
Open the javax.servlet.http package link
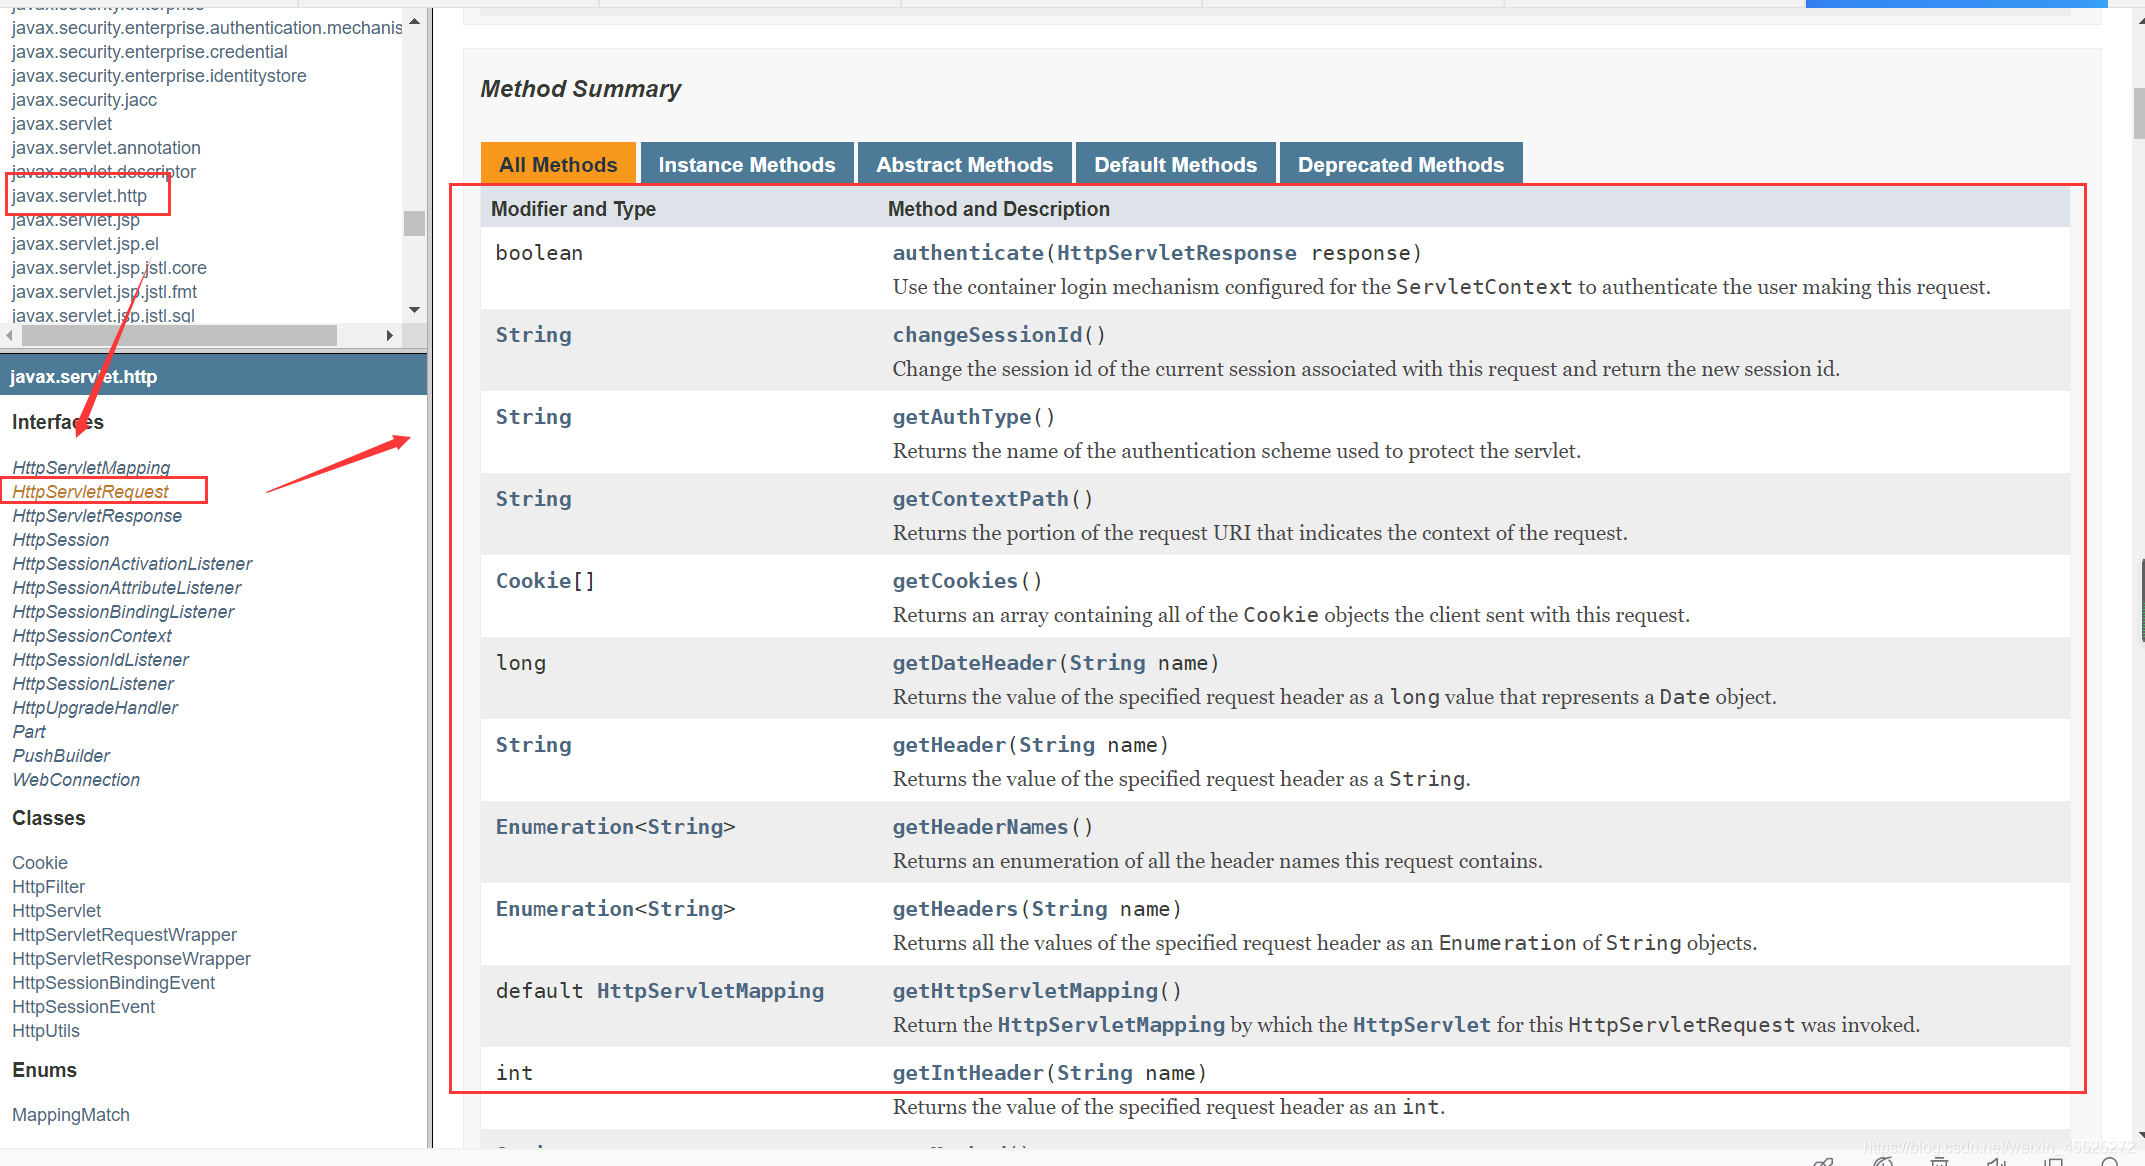click(79, 196)
